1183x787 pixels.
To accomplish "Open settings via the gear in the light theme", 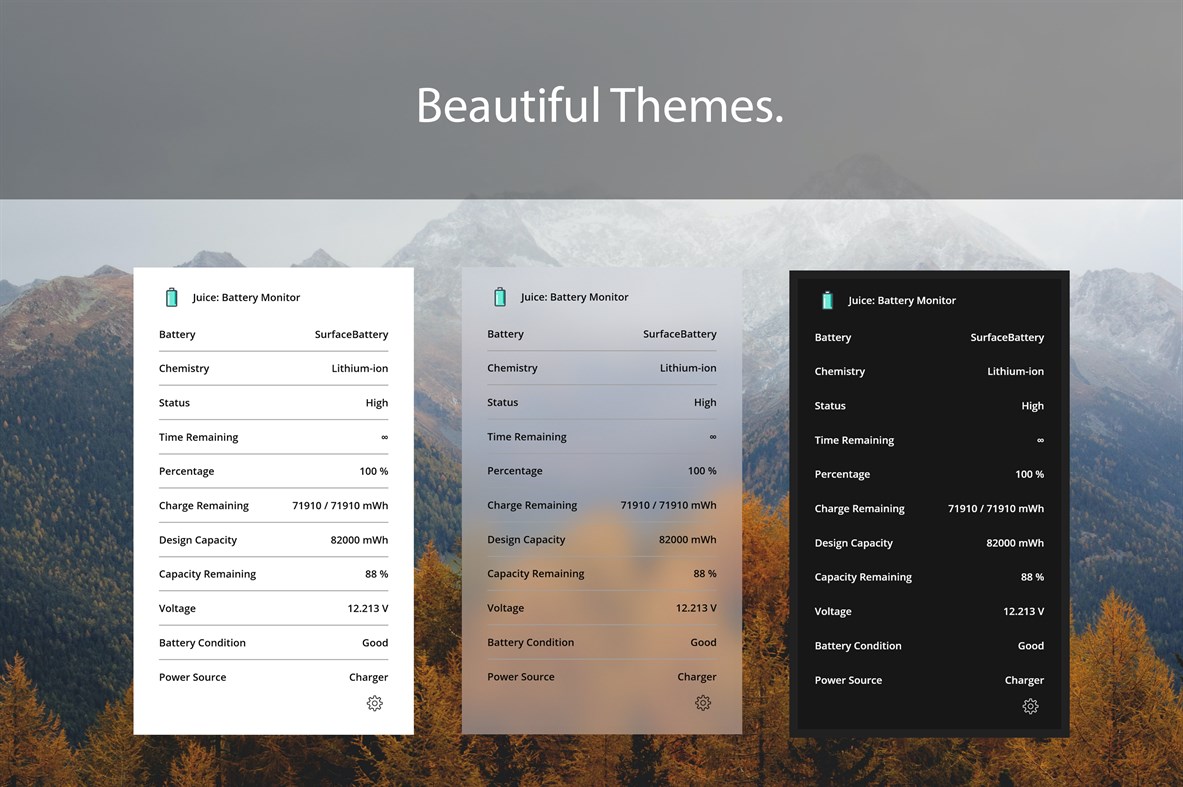I will [x=375, y=703].
